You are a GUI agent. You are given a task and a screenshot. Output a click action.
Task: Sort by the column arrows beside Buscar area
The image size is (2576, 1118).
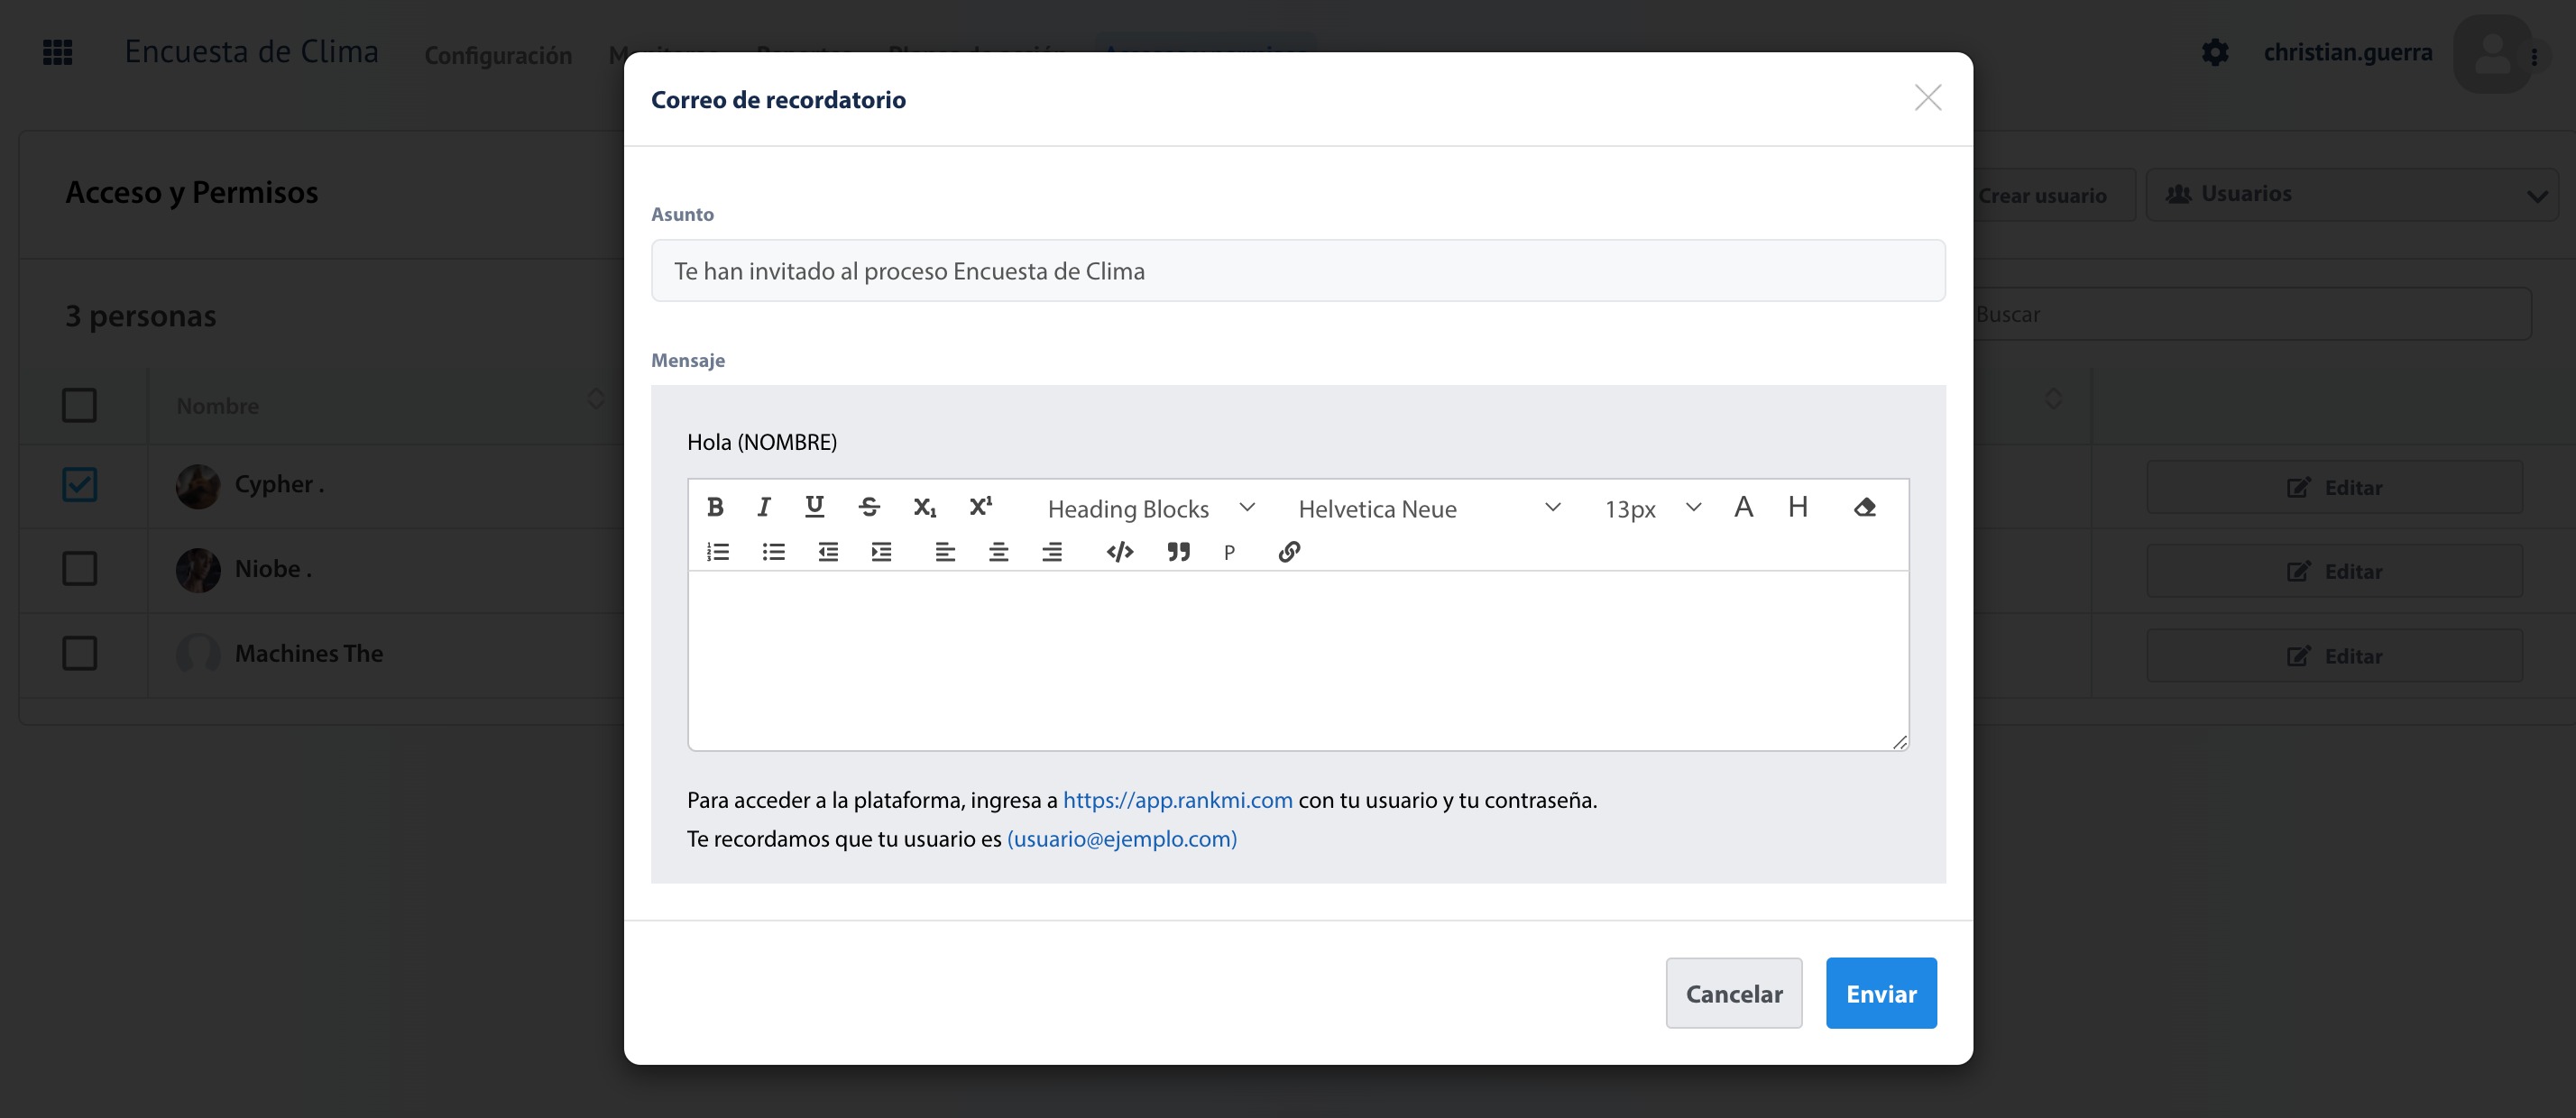tap(2054, 399)
